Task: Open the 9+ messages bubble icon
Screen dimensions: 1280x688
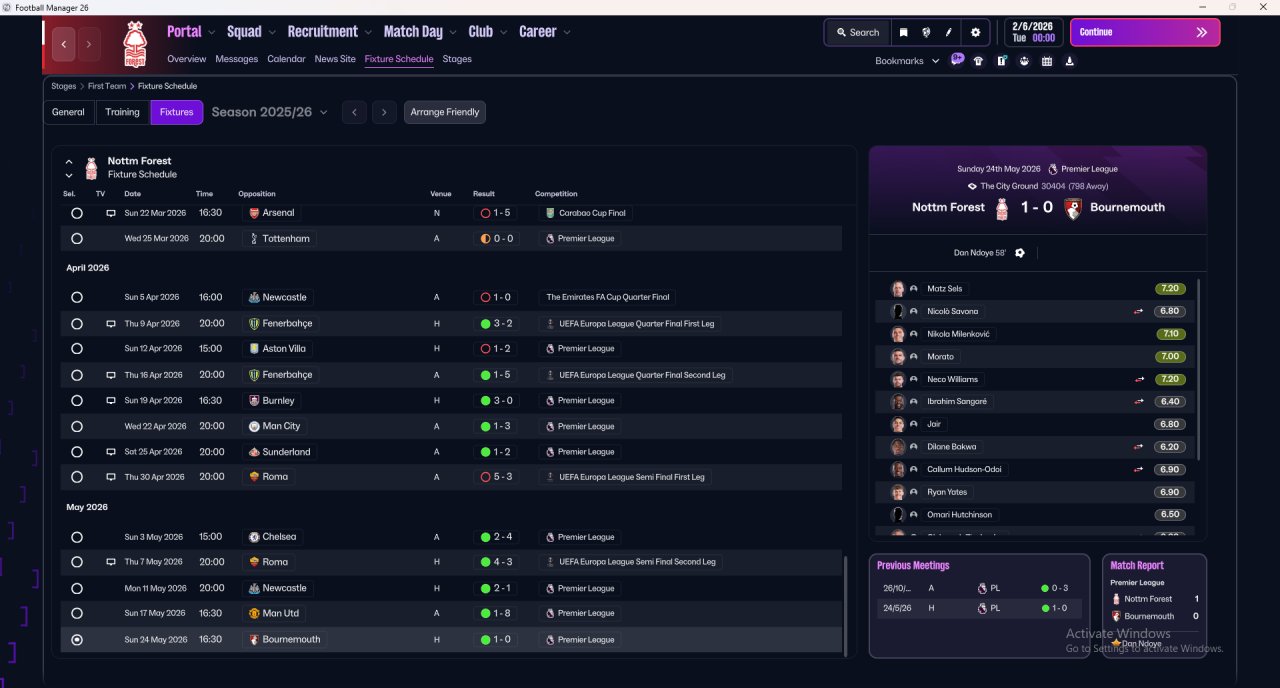Action: [957, 60]
